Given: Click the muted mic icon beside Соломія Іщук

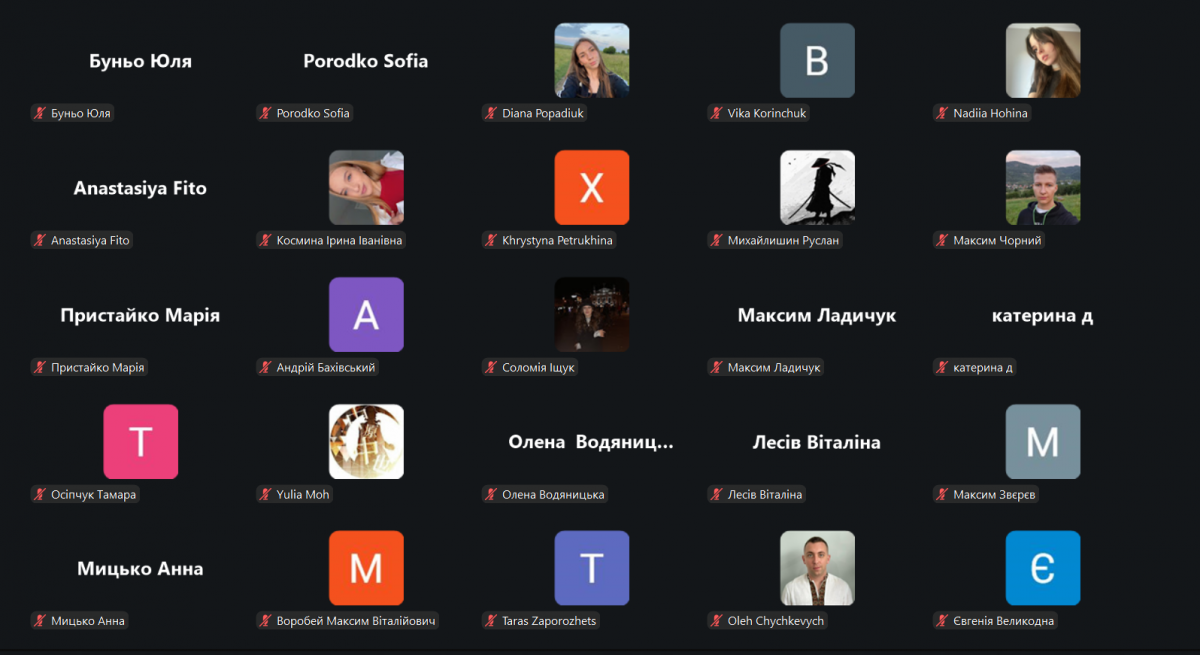Looking at the screenshot, I should [491, 368].
